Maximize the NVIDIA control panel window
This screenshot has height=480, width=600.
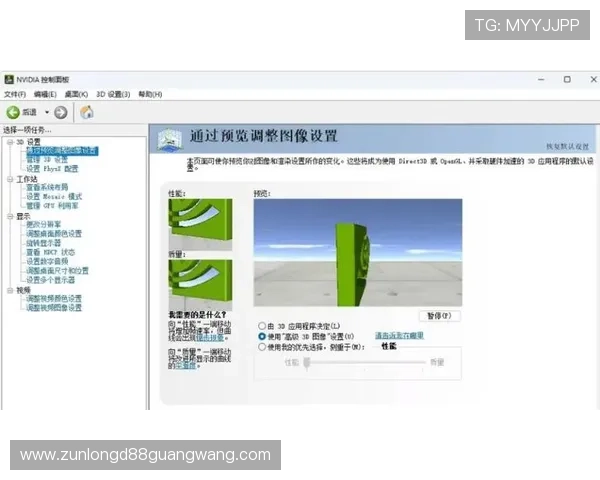point(567,79)
